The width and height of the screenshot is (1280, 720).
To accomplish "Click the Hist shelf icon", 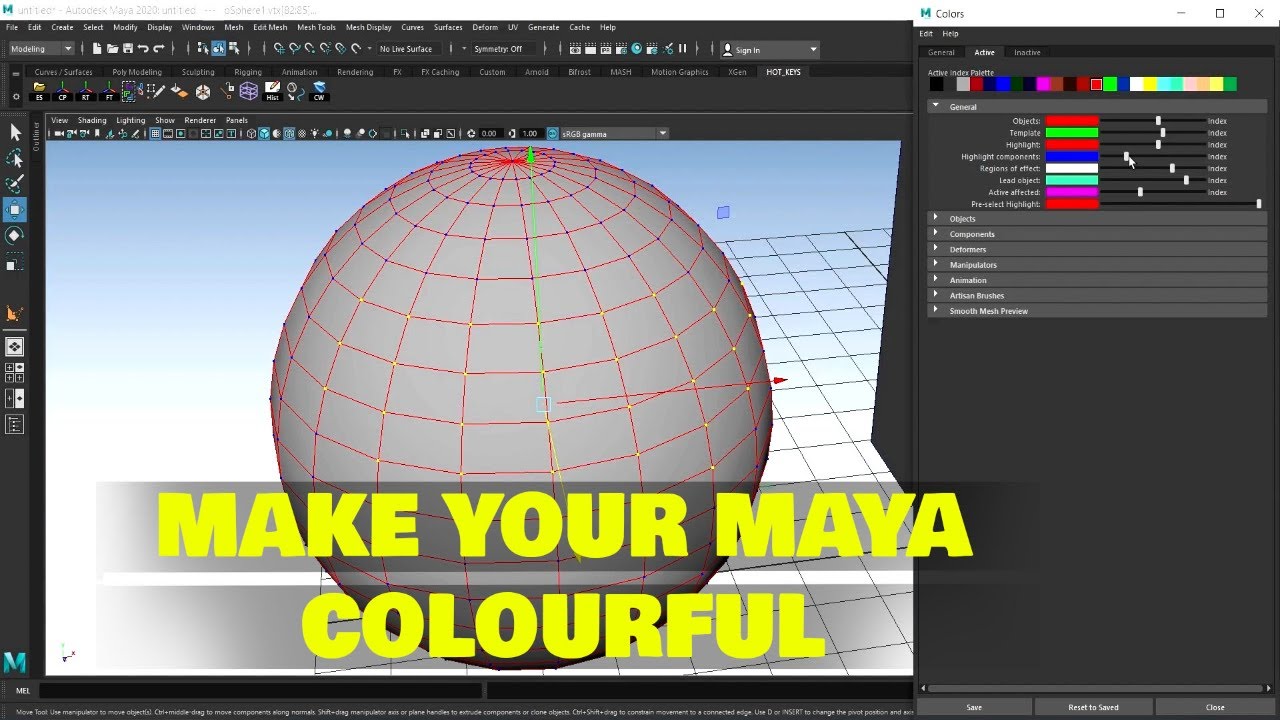I will [272, 91].
